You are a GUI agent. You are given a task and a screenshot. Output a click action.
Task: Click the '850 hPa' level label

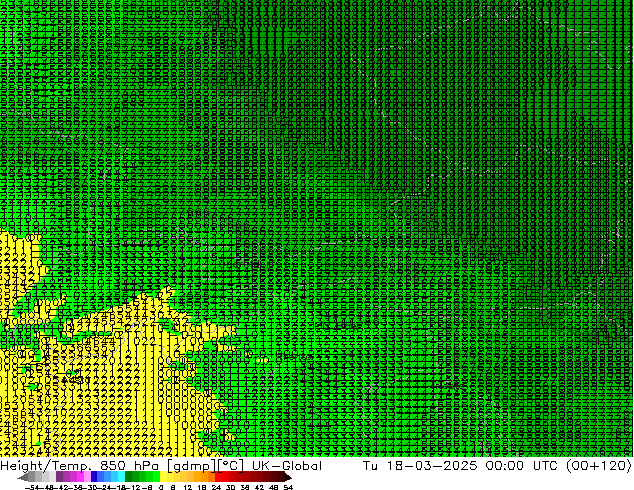(131, 466)
